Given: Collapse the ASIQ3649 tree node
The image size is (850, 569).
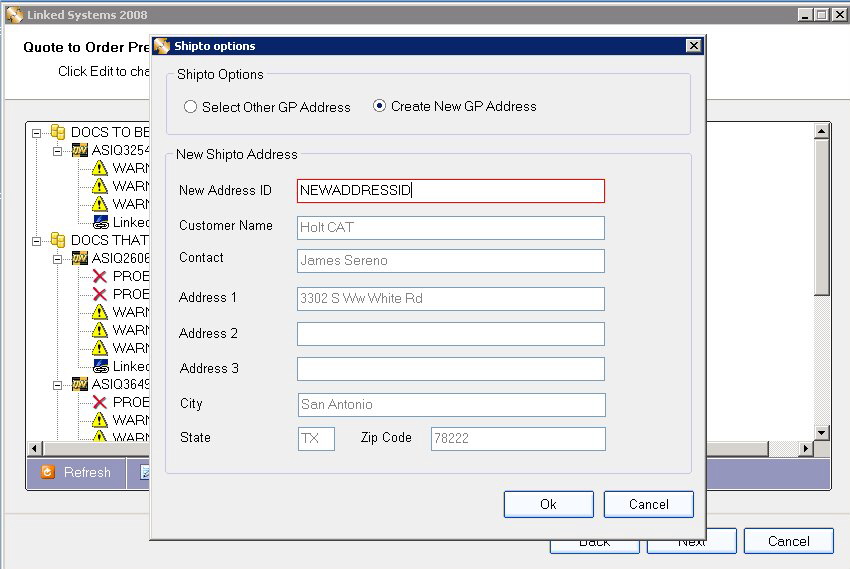Looking at the screenshot, I should [x=57, y=385].
